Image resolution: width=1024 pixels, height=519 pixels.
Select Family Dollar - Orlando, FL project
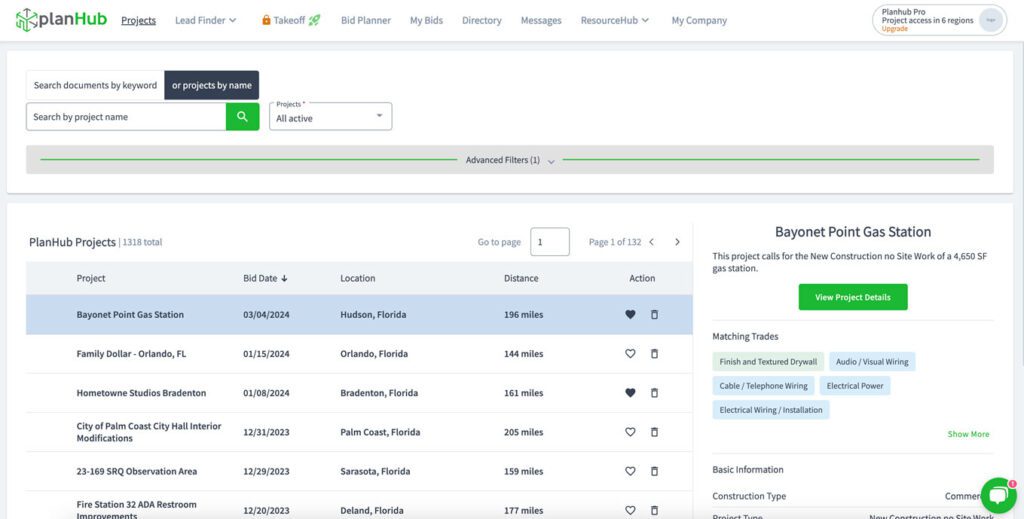coord(131,354)
